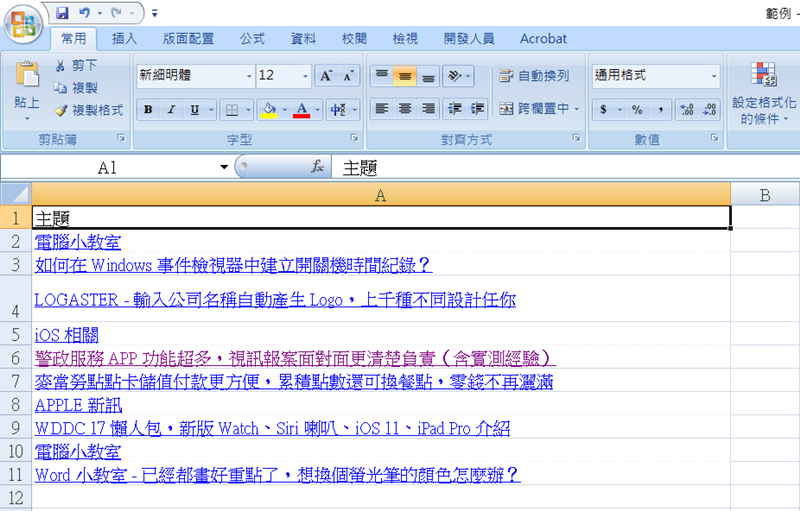The height and width of the screenshot is (511, 800).
Task: Align text to bottom
Action: tap(428, 76)
